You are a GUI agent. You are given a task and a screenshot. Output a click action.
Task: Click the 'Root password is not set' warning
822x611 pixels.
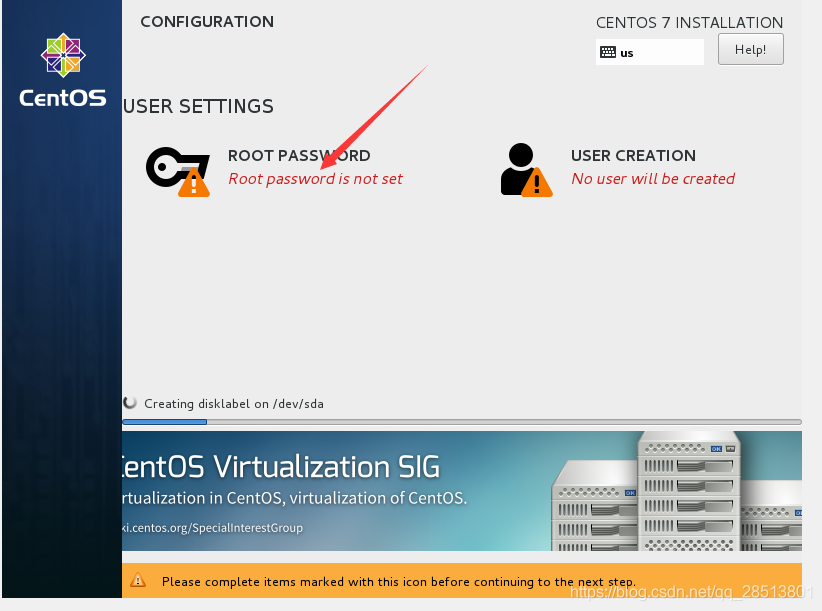tap(315, 179)
